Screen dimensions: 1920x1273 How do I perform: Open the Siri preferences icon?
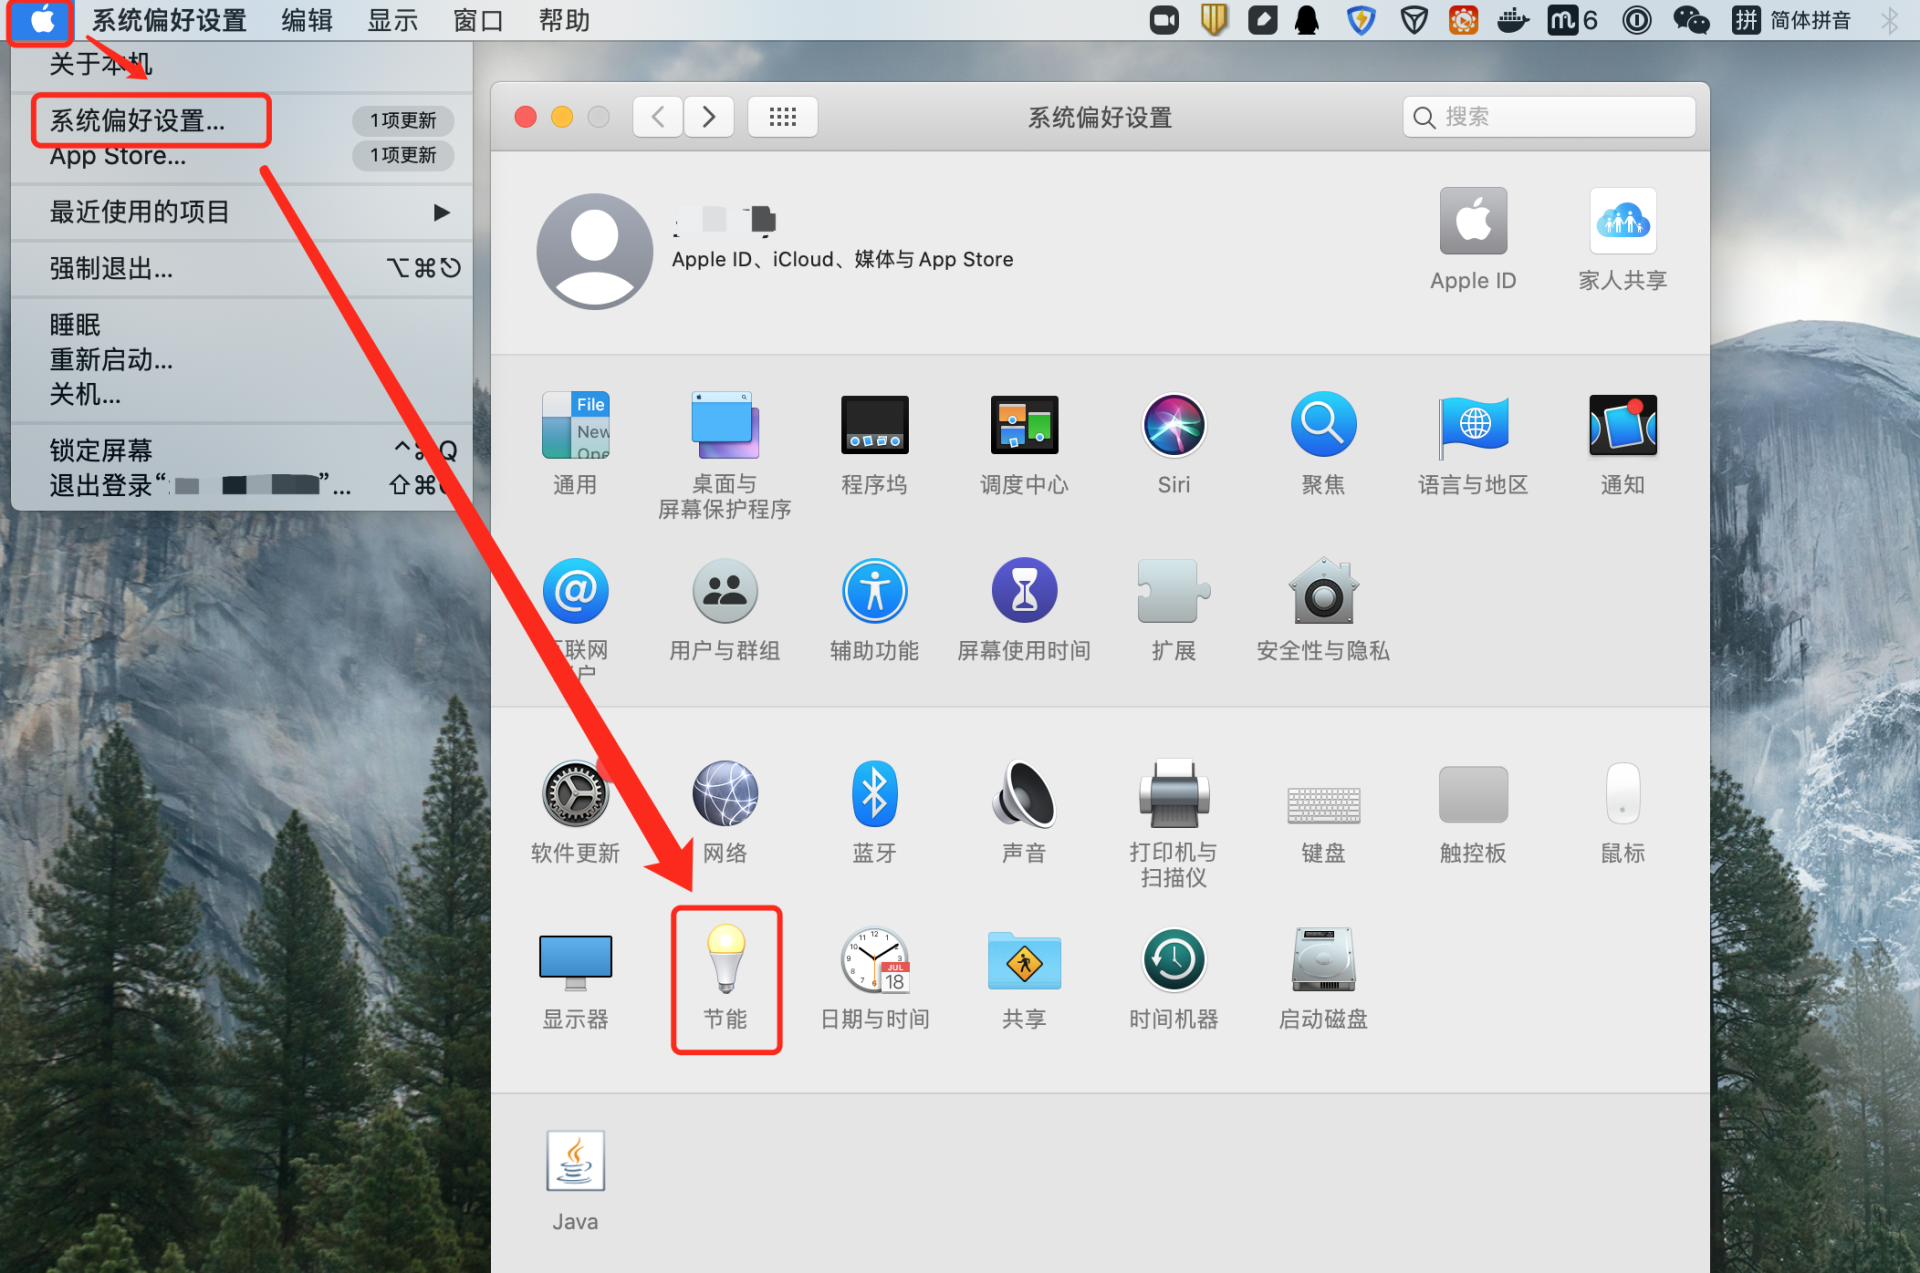(x=1173, y=426)
